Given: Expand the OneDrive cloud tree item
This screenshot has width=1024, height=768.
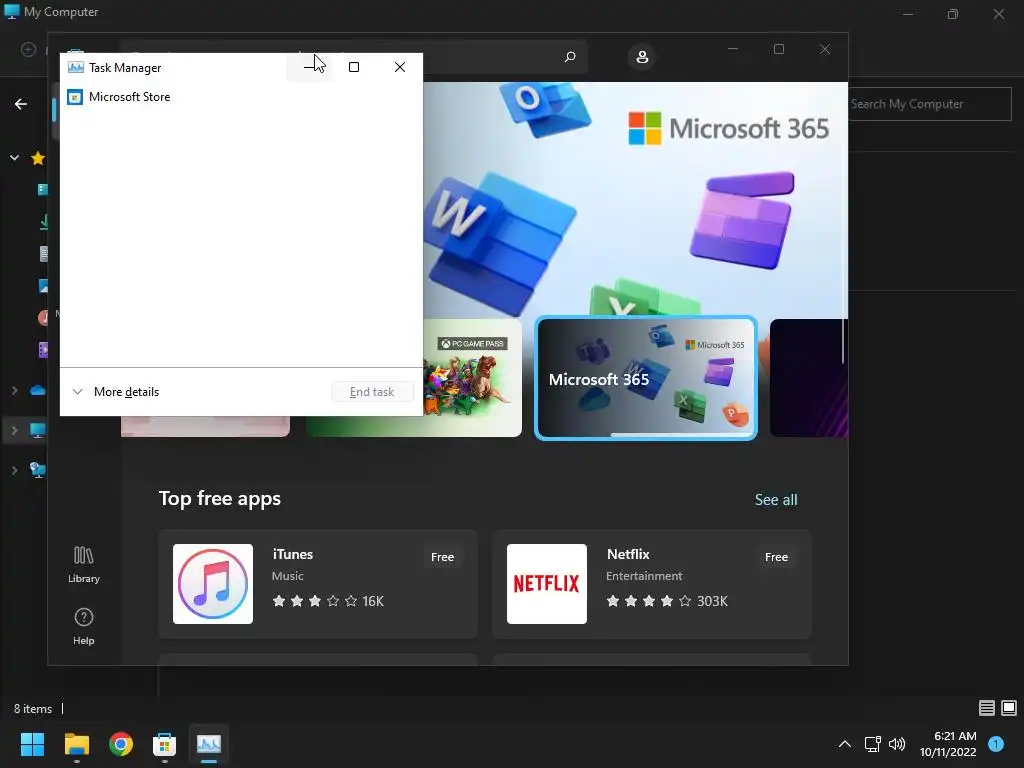Looking at the screenshot, I should (x=14, y=391).
